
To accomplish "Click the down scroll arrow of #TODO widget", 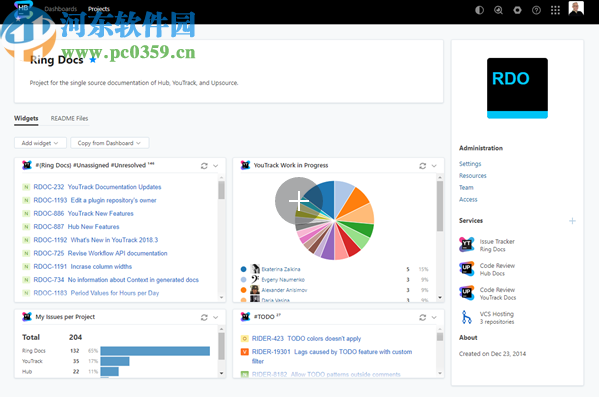I will [440, 373].
